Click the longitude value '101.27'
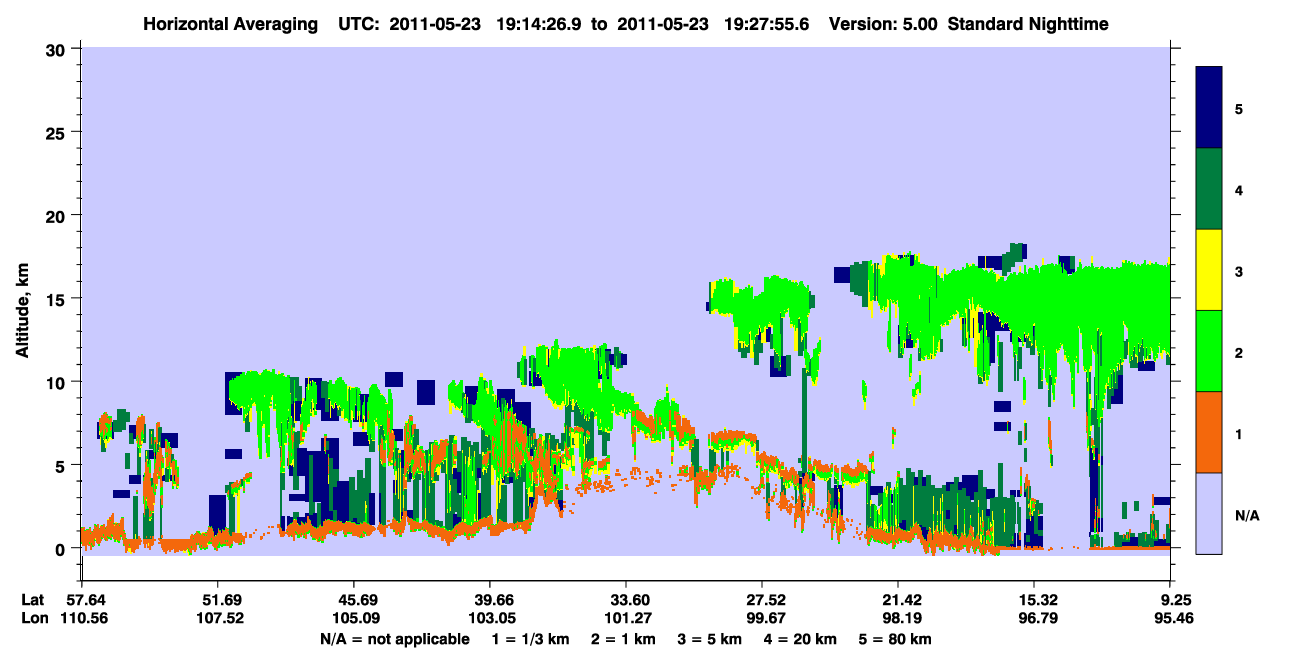 coord(626,618)
